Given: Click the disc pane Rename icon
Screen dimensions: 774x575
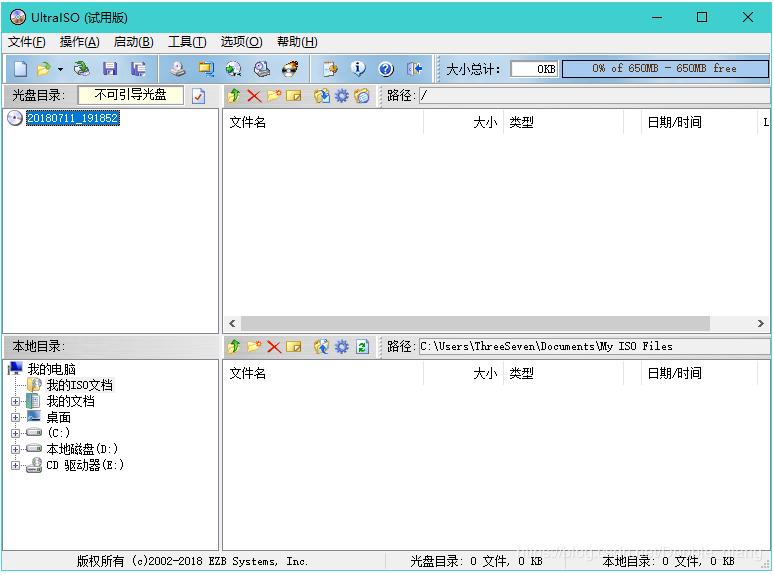Looking at the screenshot, I should click(x=294, y=96).
